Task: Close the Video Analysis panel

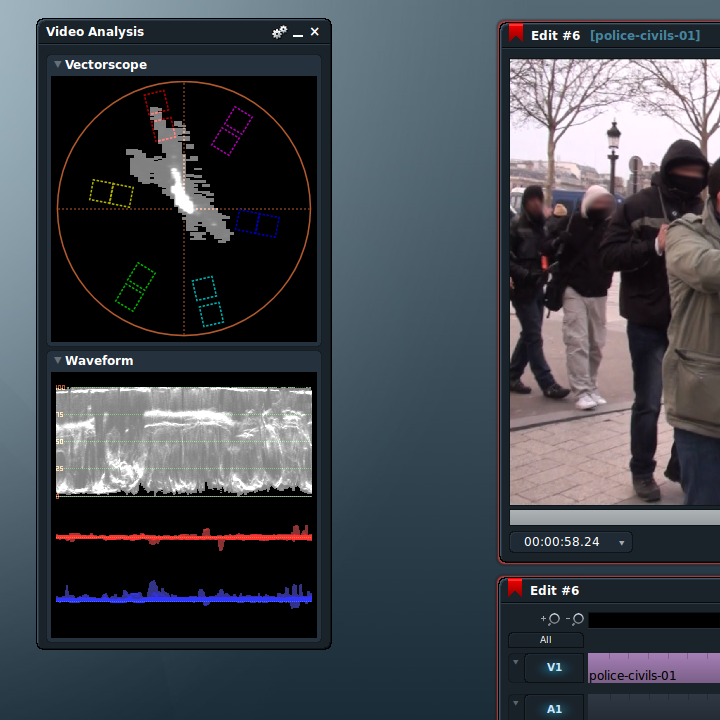Action: (315, 32)
